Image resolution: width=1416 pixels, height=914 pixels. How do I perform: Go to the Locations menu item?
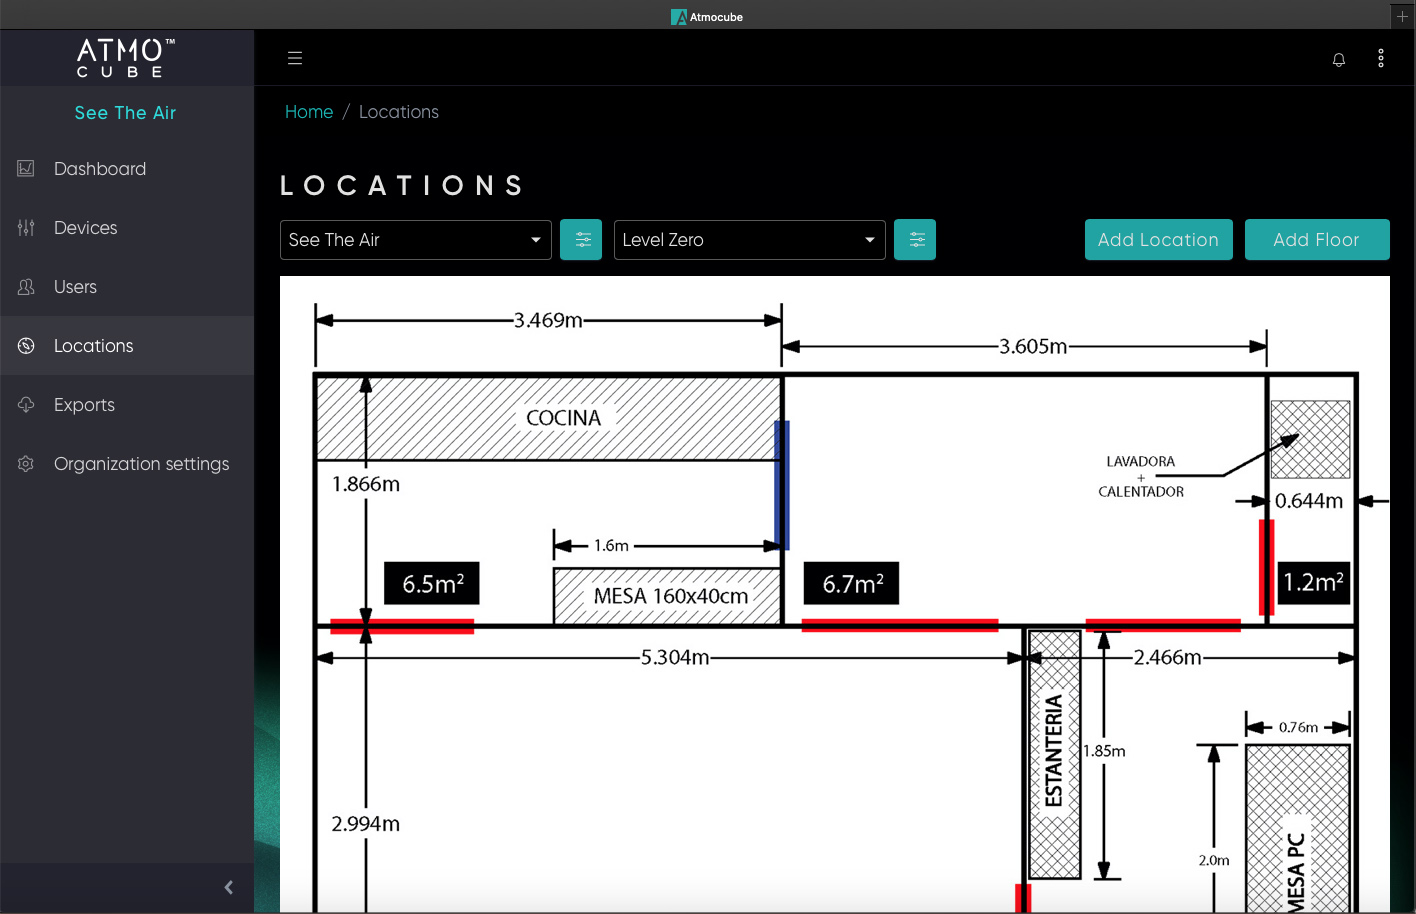point(93,346)
